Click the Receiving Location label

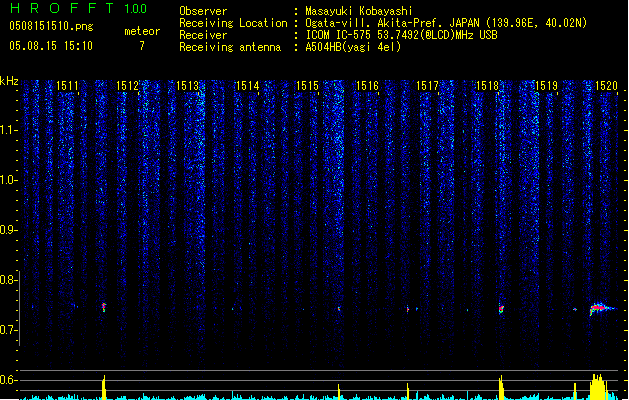[233, 23]
